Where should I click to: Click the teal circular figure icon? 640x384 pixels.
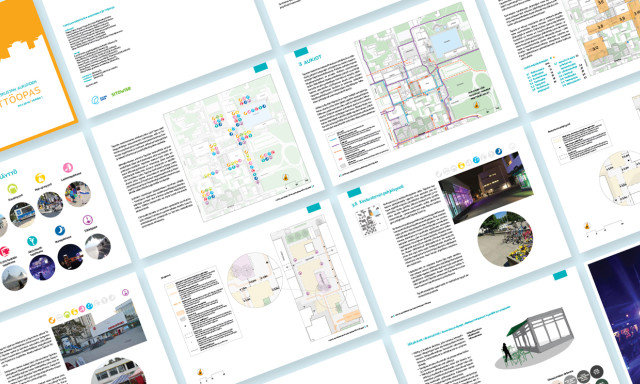click(x=32, y=241)
